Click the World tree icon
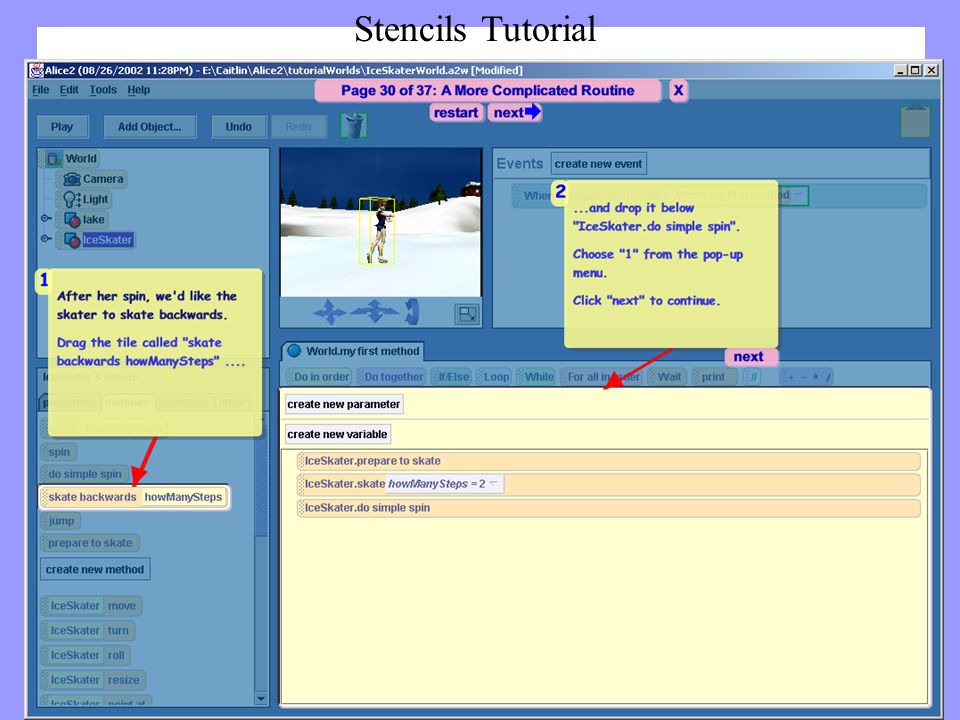The width and height of the screenshot is (960, 720). (x=54, y=159)
